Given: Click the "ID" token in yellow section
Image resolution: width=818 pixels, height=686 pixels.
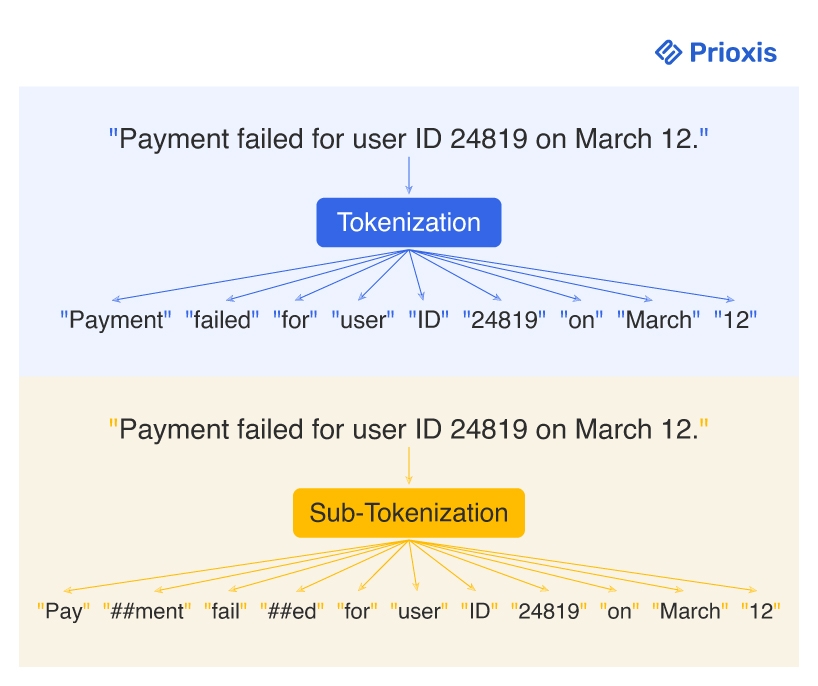Looking at the screenshot, I should click(x=479, y=612).
